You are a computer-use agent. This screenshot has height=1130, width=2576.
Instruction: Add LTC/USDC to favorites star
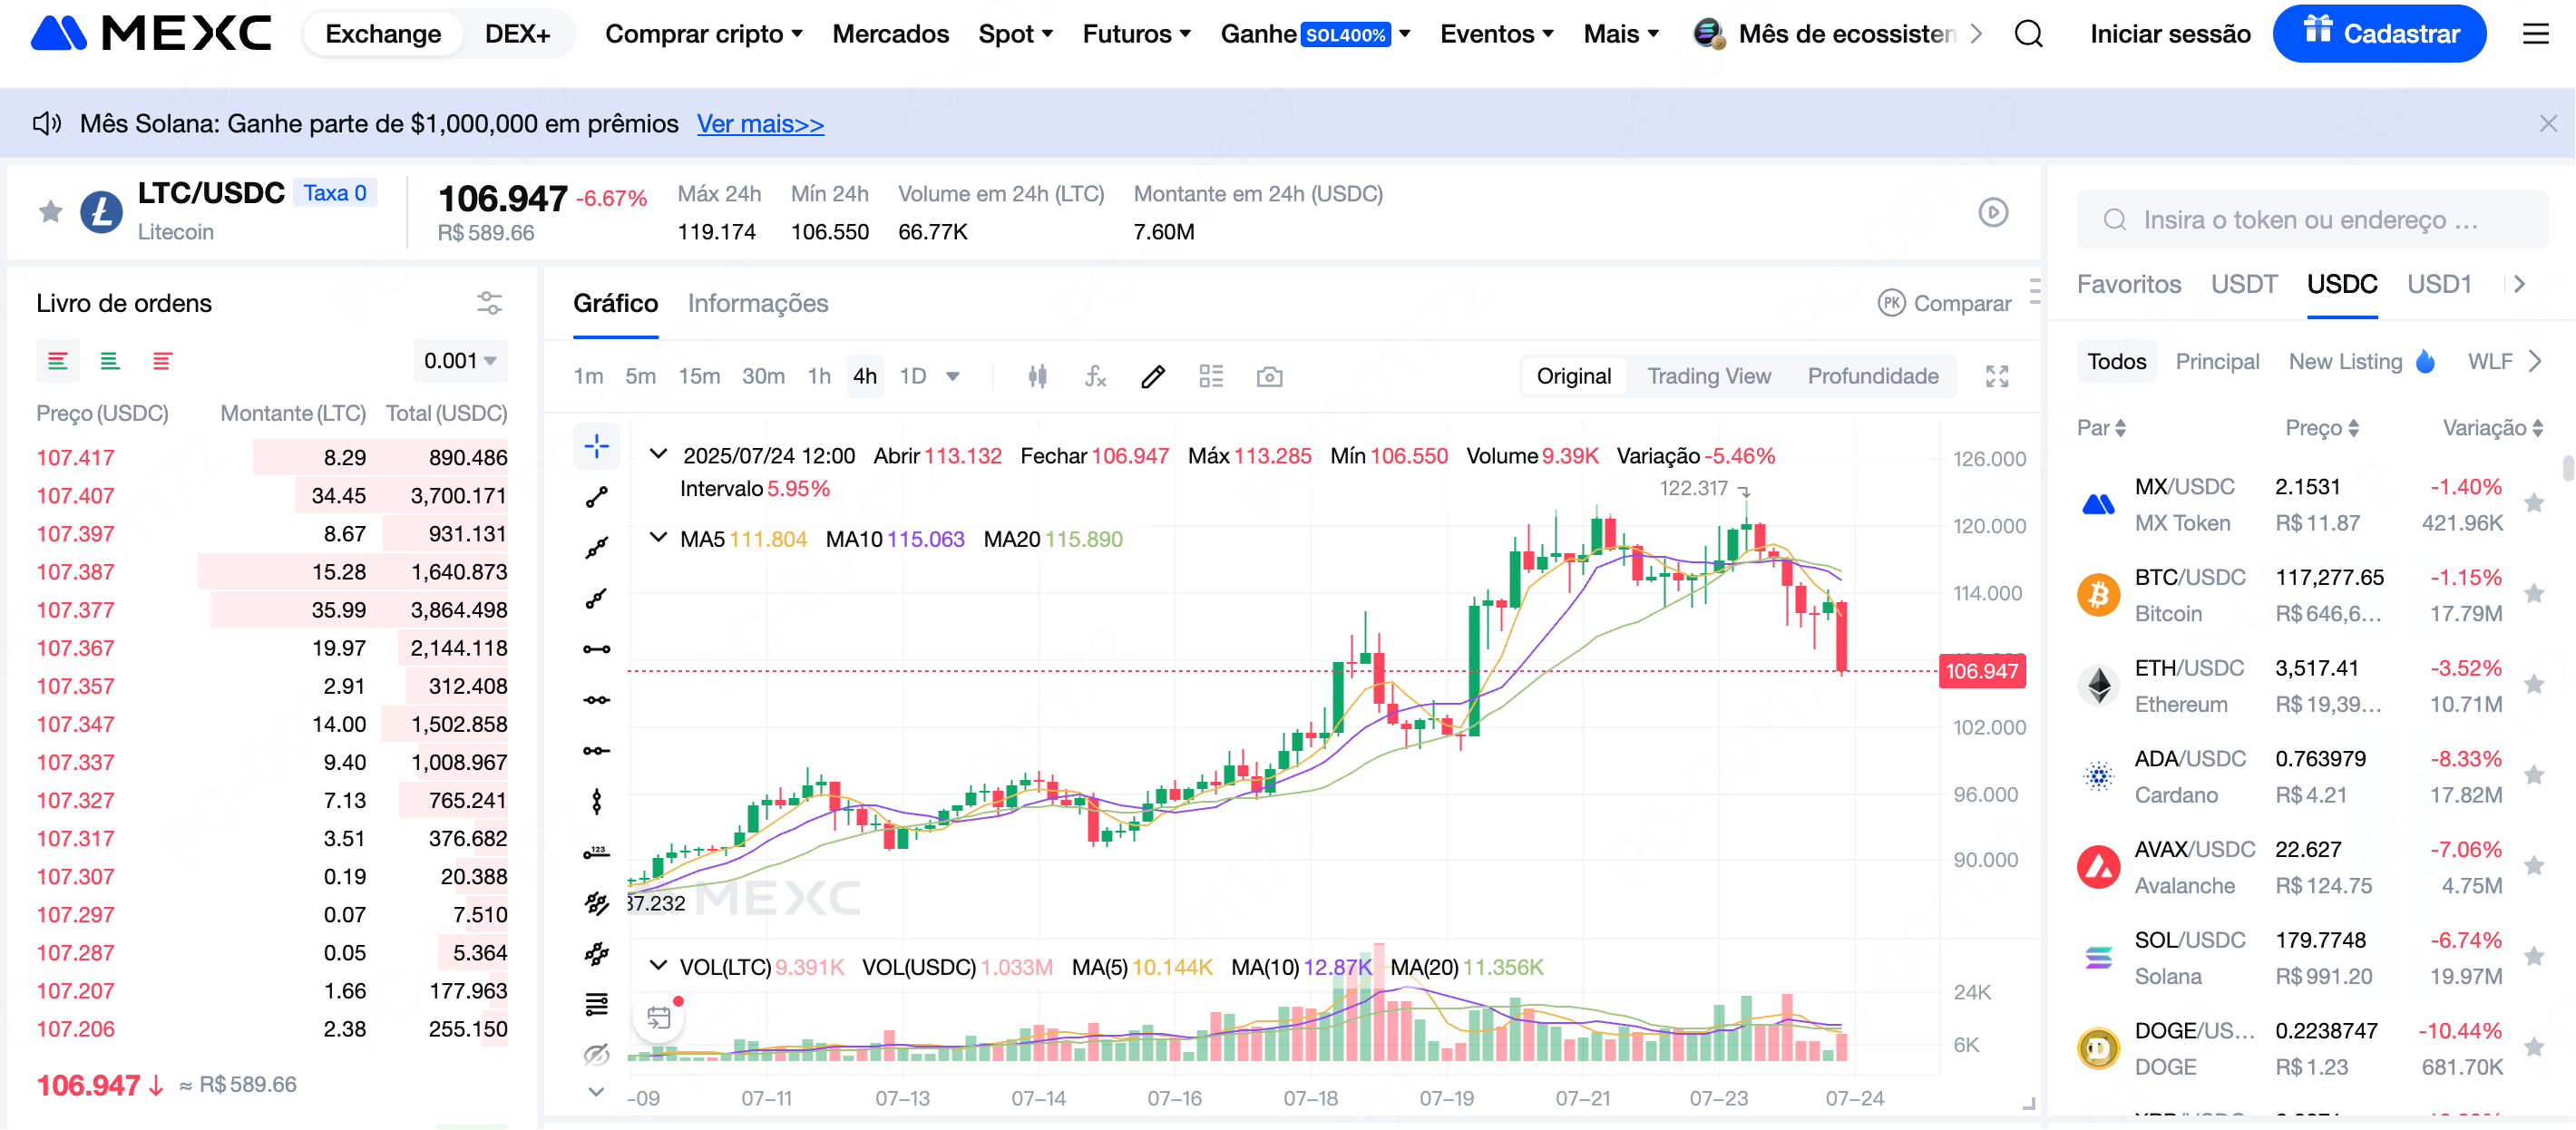point(50,212)
